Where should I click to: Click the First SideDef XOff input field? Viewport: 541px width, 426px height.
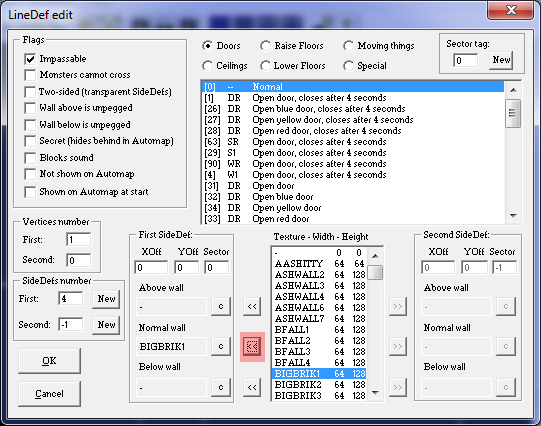(151, 268)
